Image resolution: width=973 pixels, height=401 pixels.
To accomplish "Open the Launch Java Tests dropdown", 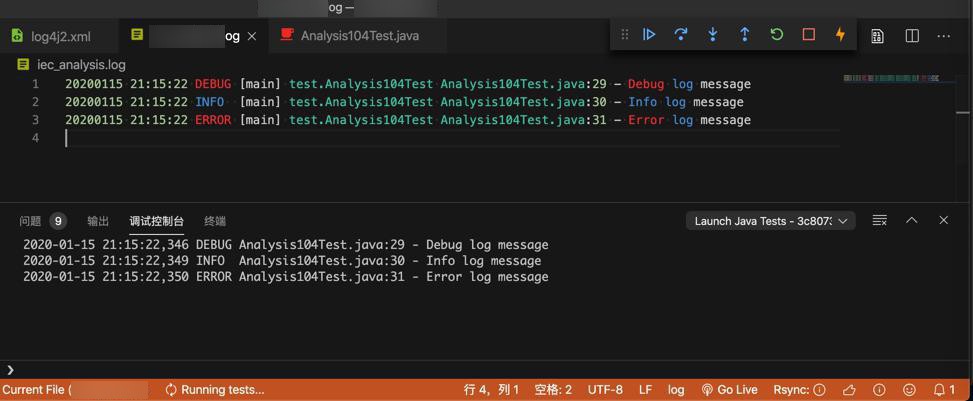I will click(770, 221).
